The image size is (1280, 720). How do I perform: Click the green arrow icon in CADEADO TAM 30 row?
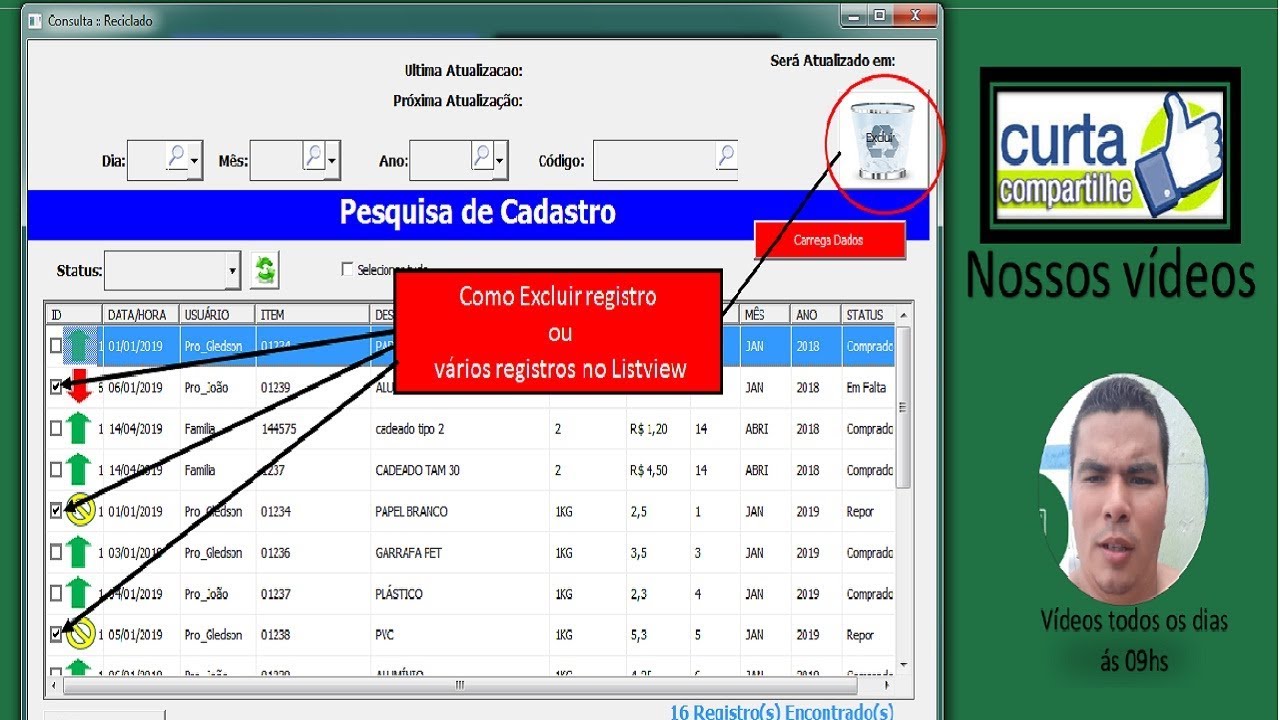(x=79, y=469)
